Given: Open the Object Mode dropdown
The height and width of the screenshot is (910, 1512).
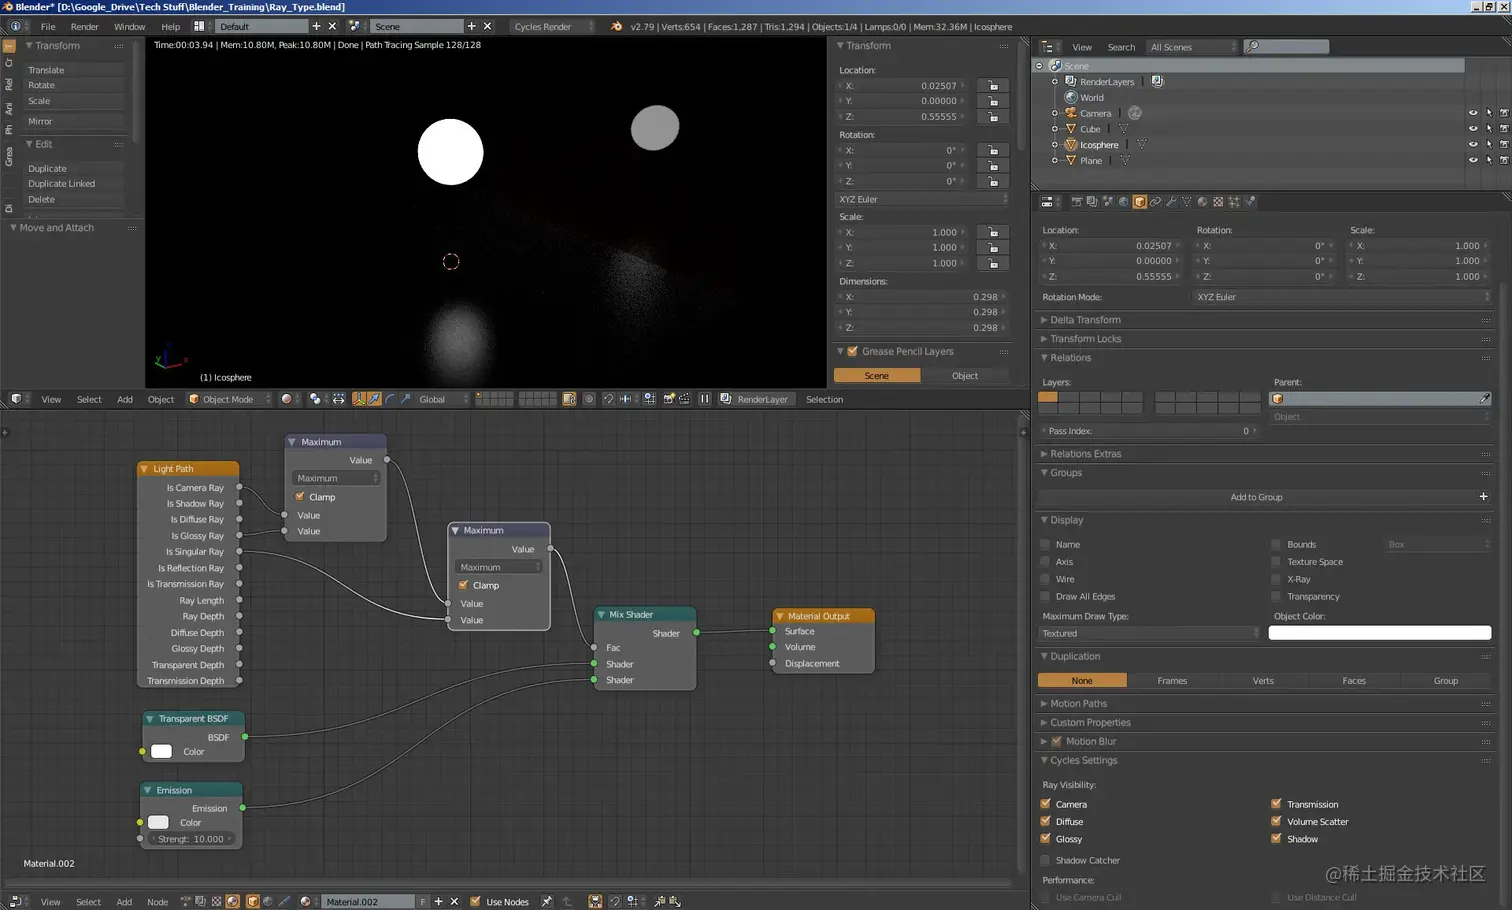Looking at the screenshot, I should pyautogui.click(x=229, y=399).
